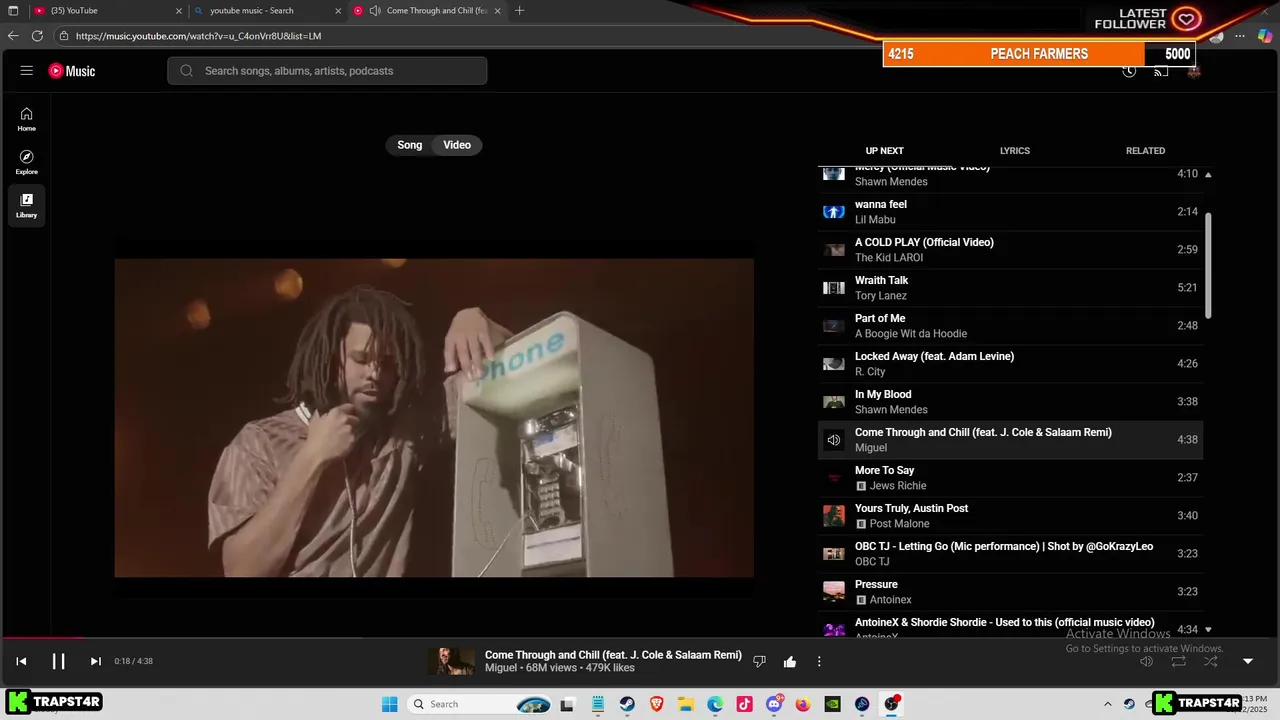Like the current song with thumbs up
The width and height of the screenshot is (1280, 720).
point(790,661)
